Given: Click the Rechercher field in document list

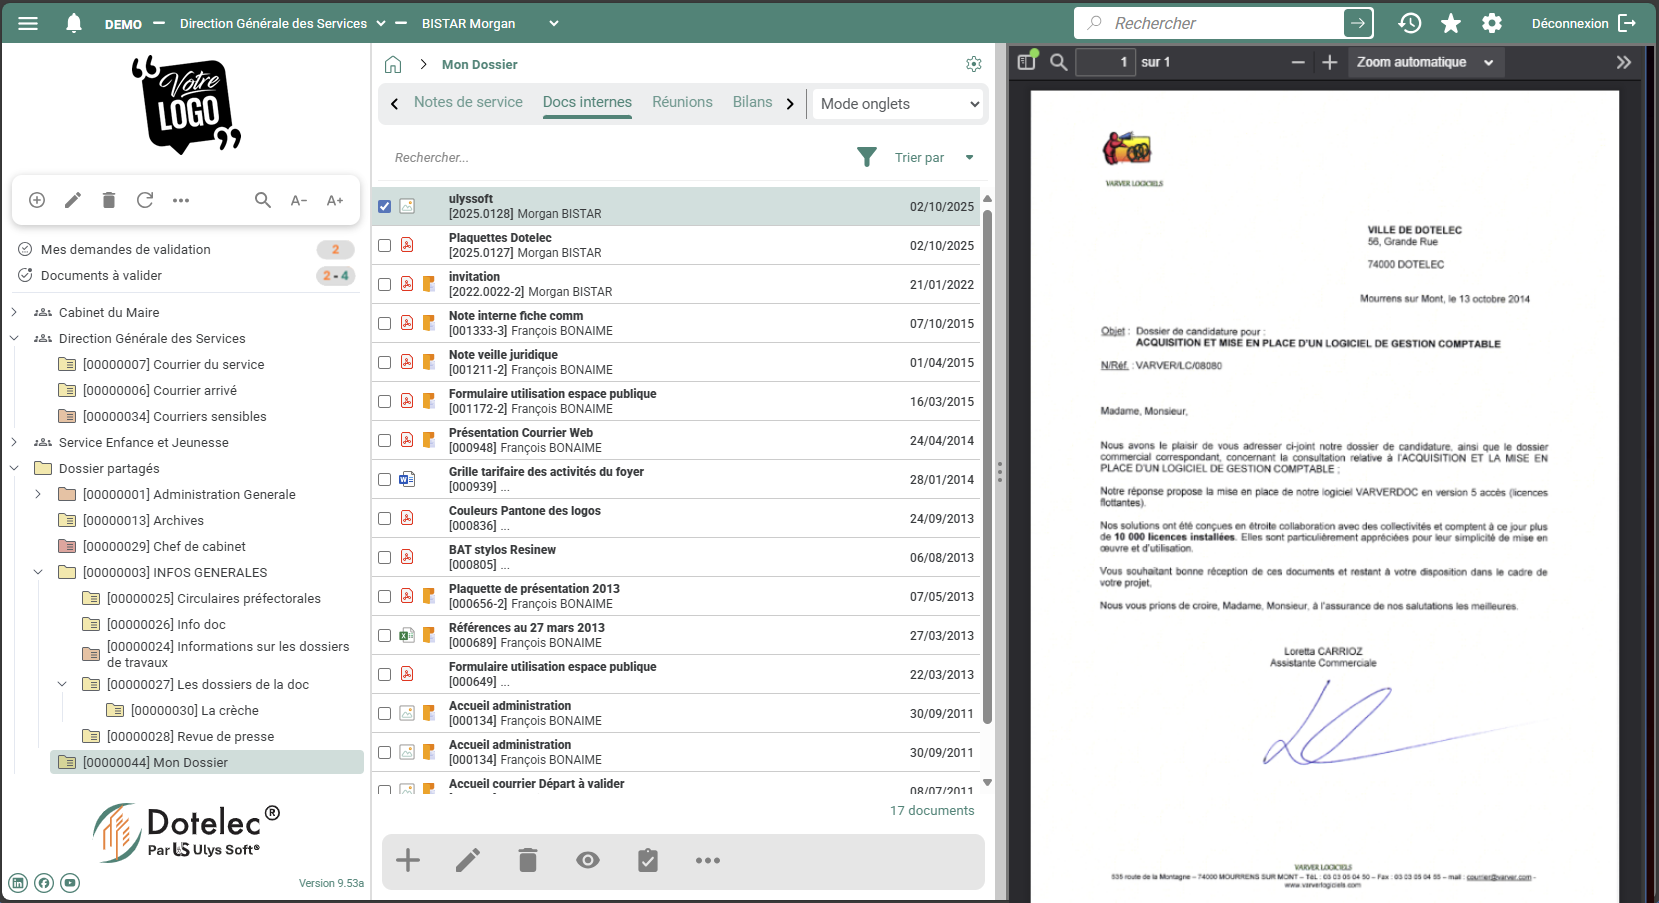Looking at the screenshot, I should pos(600,157).
